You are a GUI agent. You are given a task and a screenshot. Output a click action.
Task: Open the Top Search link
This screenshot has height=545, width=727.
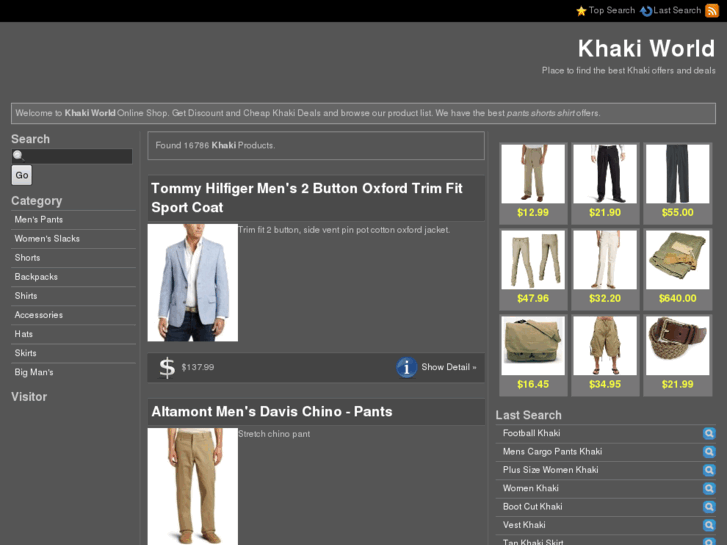[x=612, y=10]
